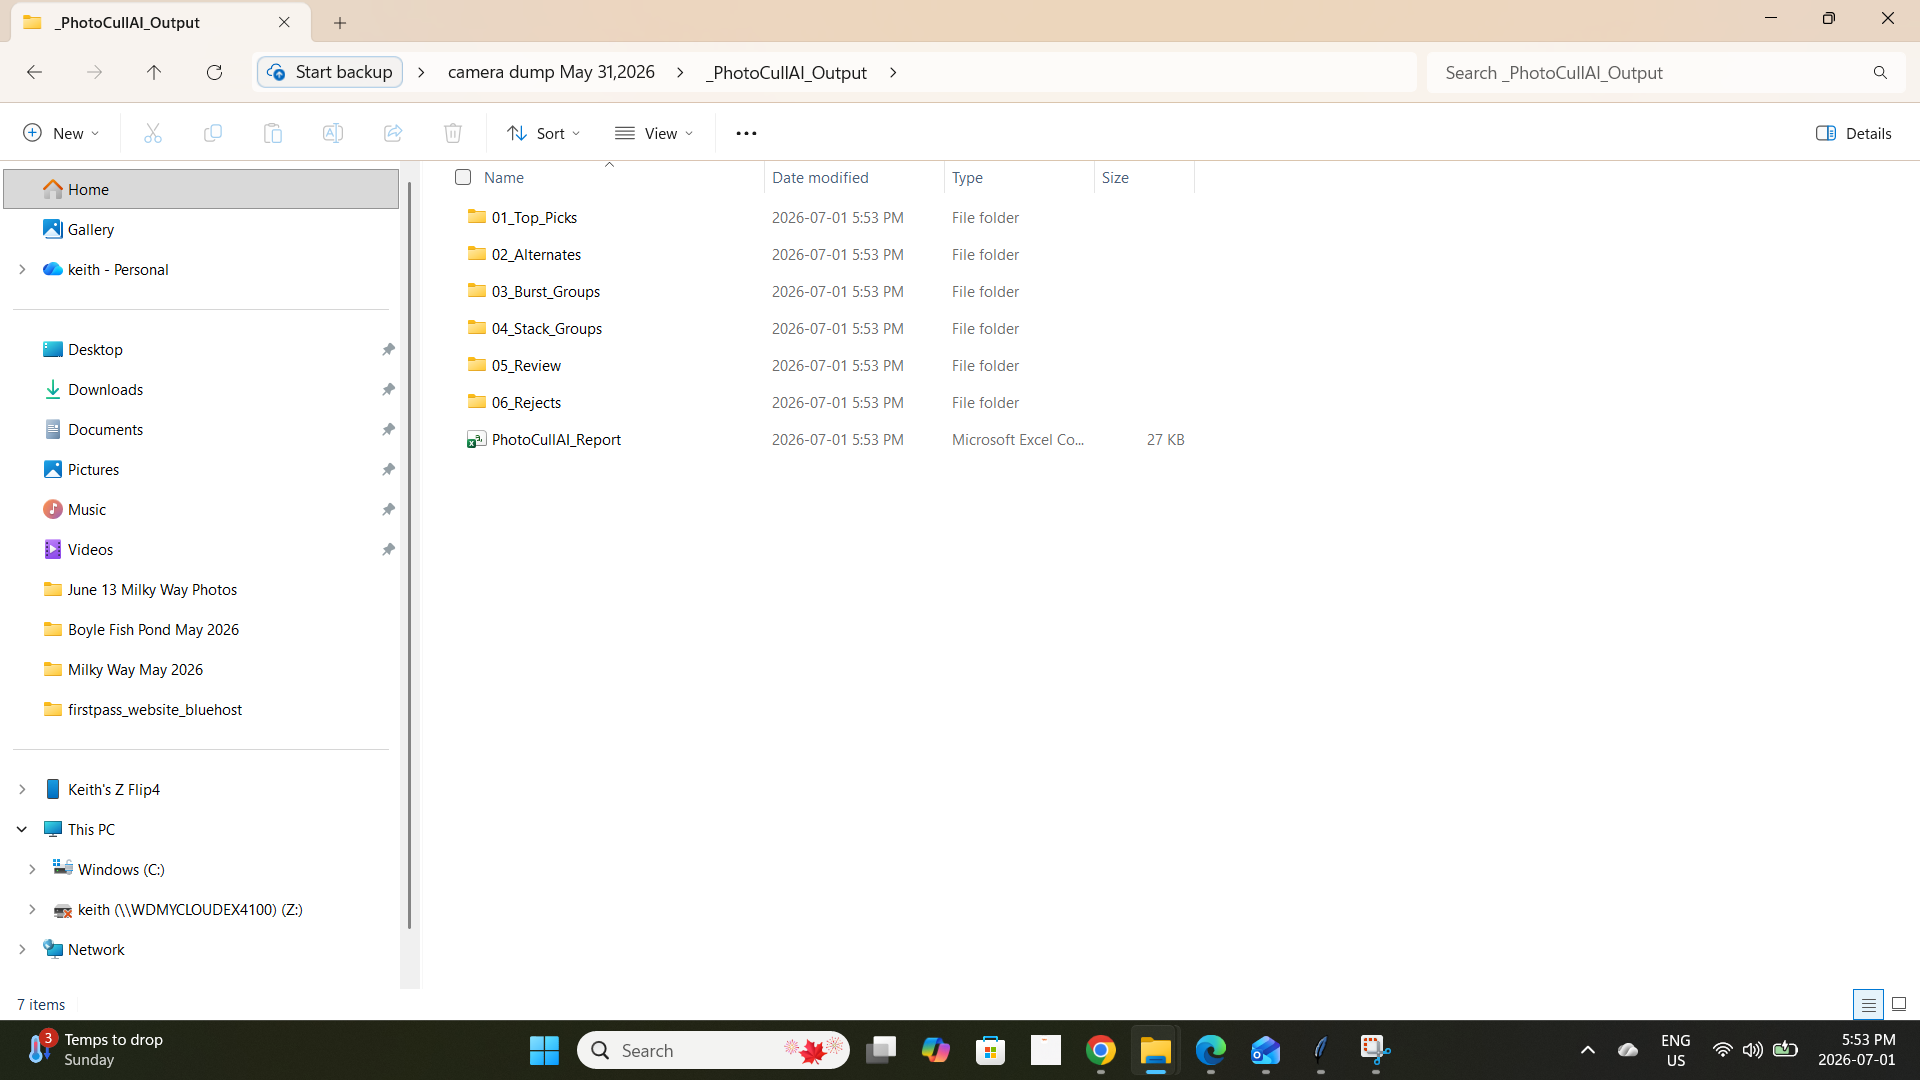Collapse the This PC node
Viewport: 1920px width, 1080px height.
pyautogui.click(x=22, y=829)
